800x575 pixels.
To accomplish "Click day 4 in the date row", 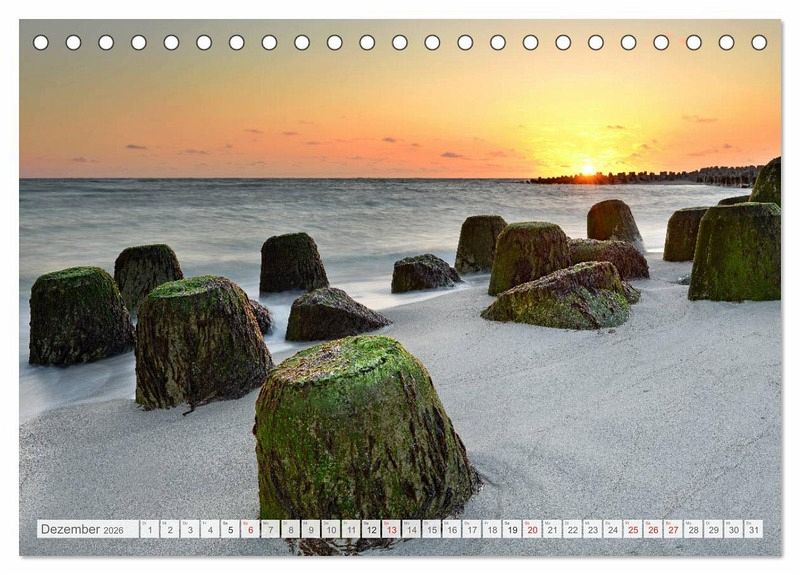I will tap(210, 529).
